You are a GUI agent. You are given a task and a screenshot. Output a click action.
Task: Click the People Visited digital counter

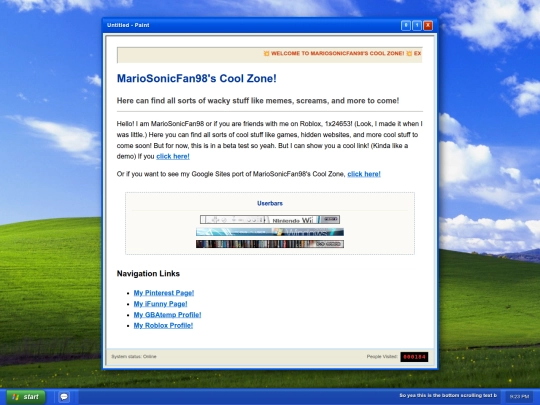[x=414, y=357]
